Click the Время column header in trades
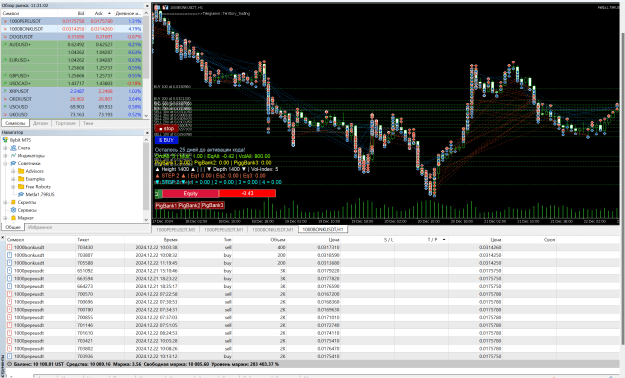Viewport: 625px width, 378px height. tap(152, 240)
